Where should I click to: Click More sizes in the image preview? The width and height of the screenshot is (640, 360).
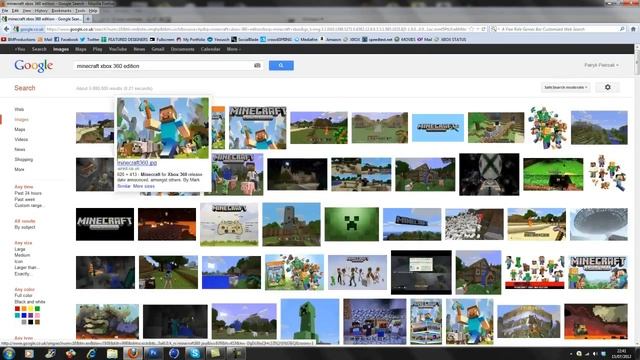144,186
